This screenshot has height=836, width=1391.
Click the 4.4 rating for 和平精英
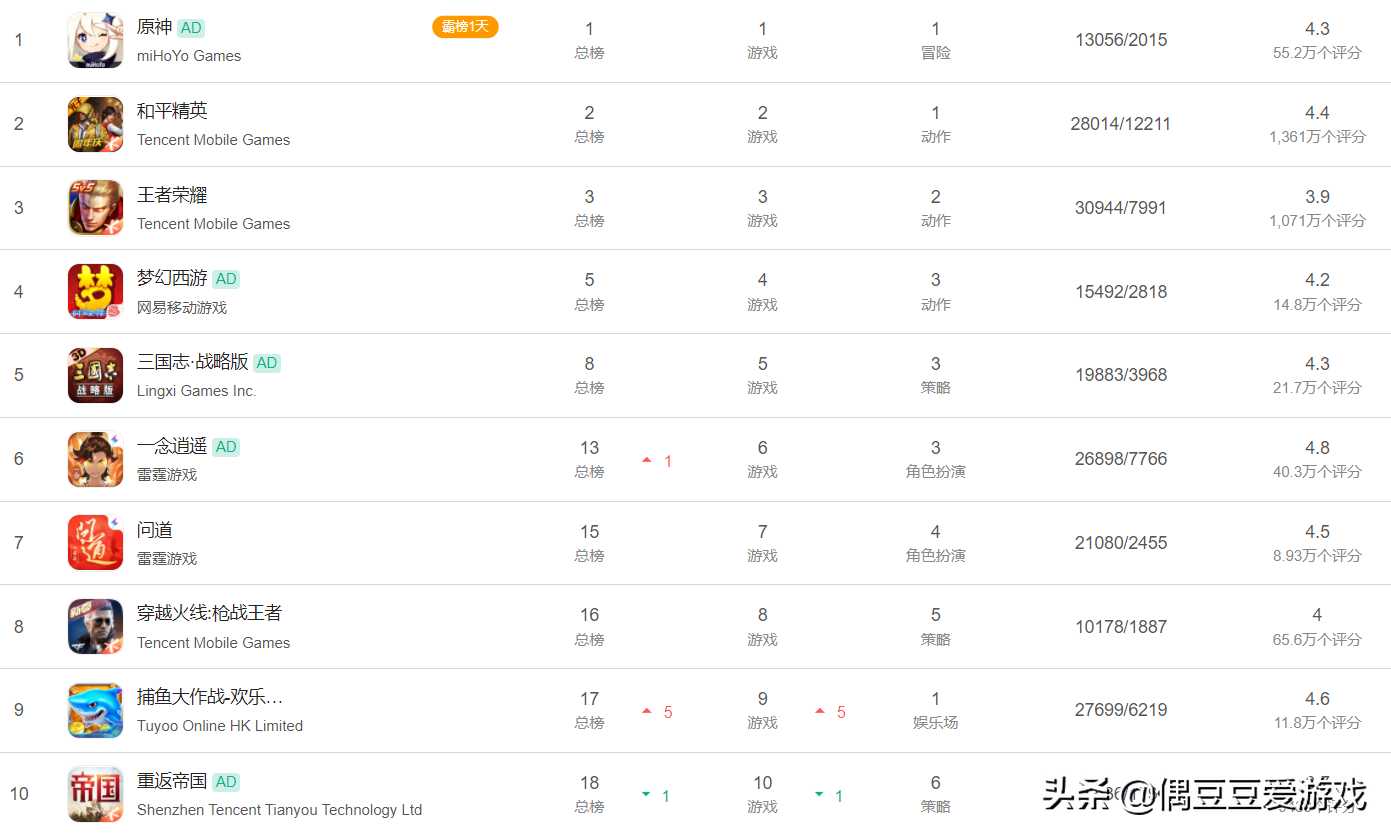pyautogui.click(x=1317, y=113)
